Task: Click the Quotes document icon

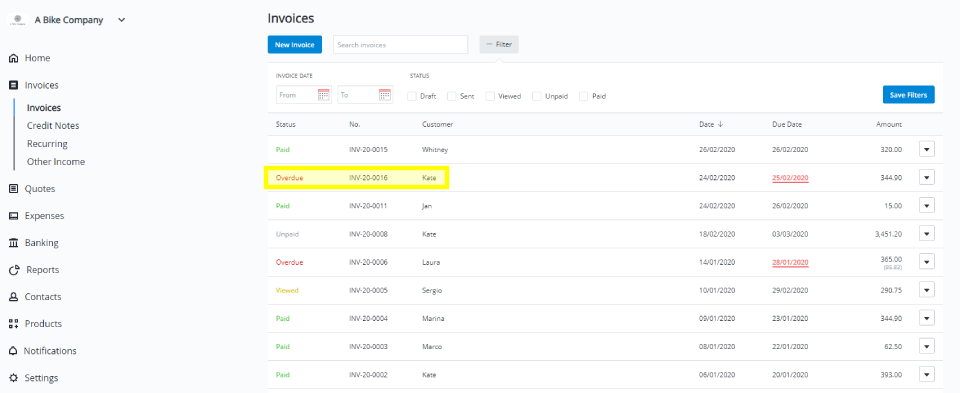Action: [x=13, y=189]
